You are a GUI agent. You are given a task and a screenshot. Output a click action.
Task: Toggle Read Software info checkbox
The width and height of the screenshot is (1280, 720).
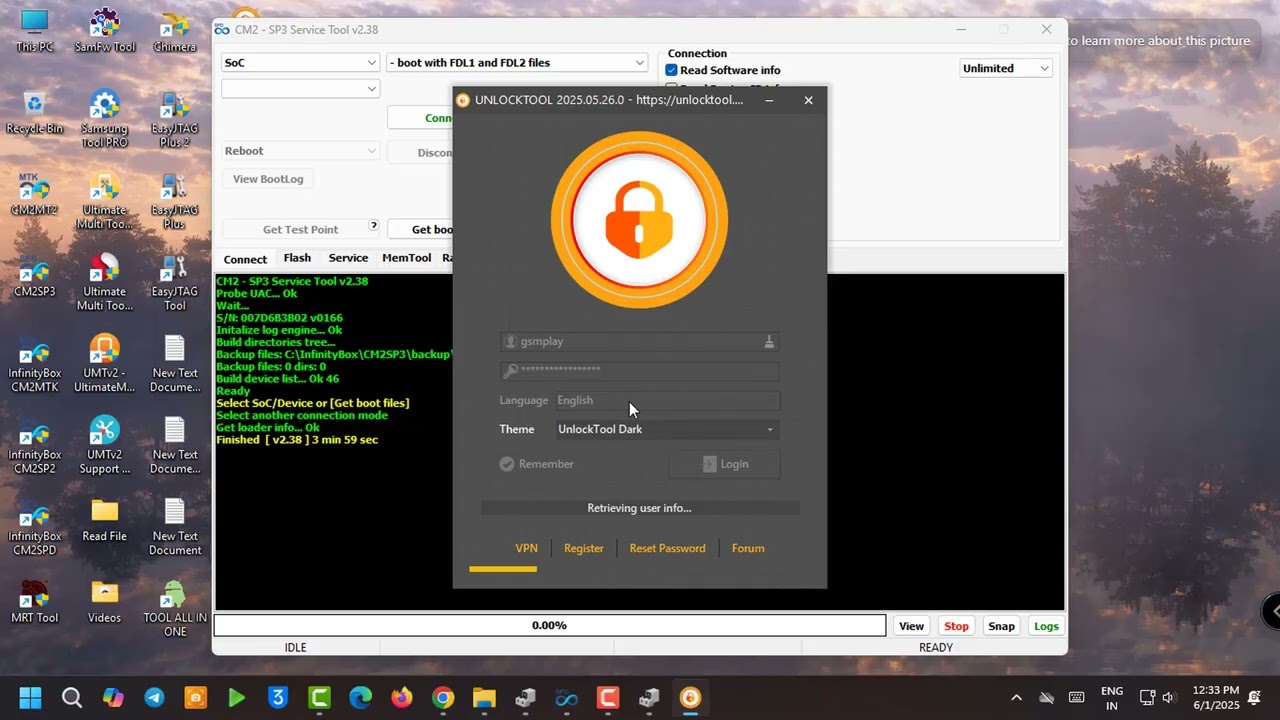(x=672, y=70)
